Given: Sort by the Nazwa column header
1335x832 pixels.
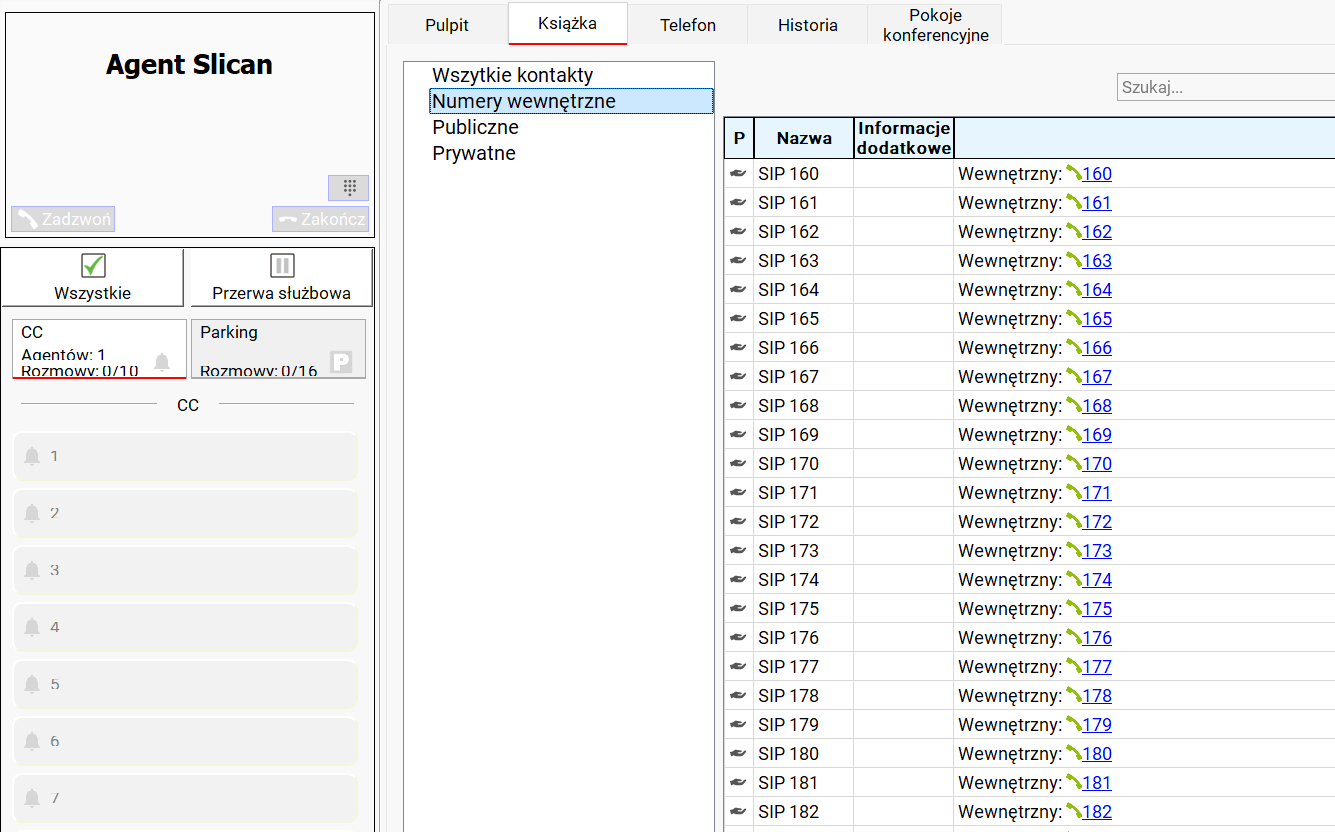Looking at the screenshot, I should coord(804,138).
